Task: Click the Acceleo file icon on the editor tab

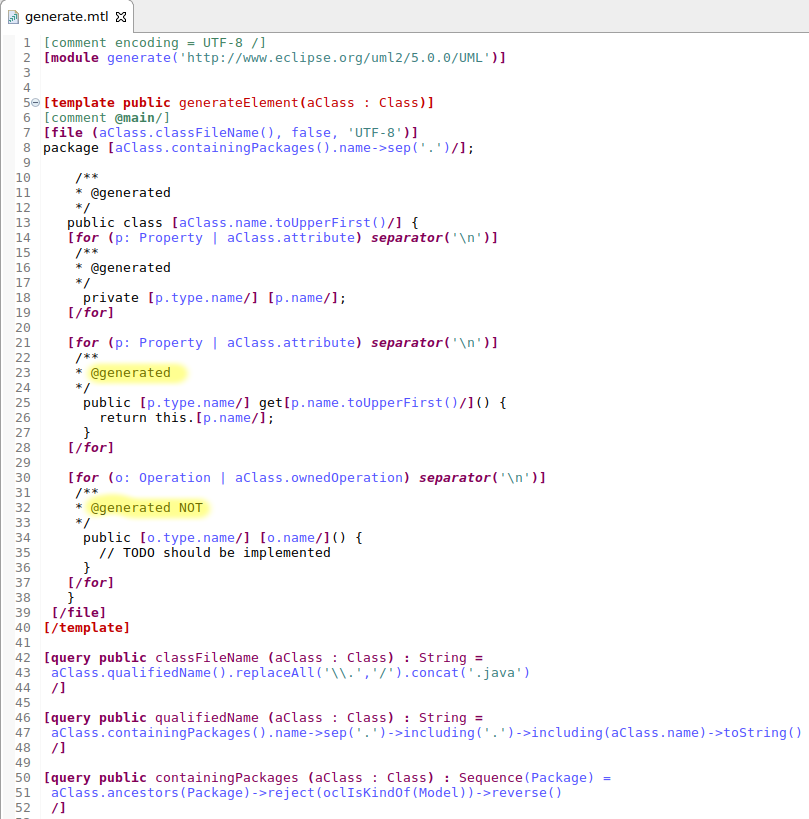Action: click(13, 16)
